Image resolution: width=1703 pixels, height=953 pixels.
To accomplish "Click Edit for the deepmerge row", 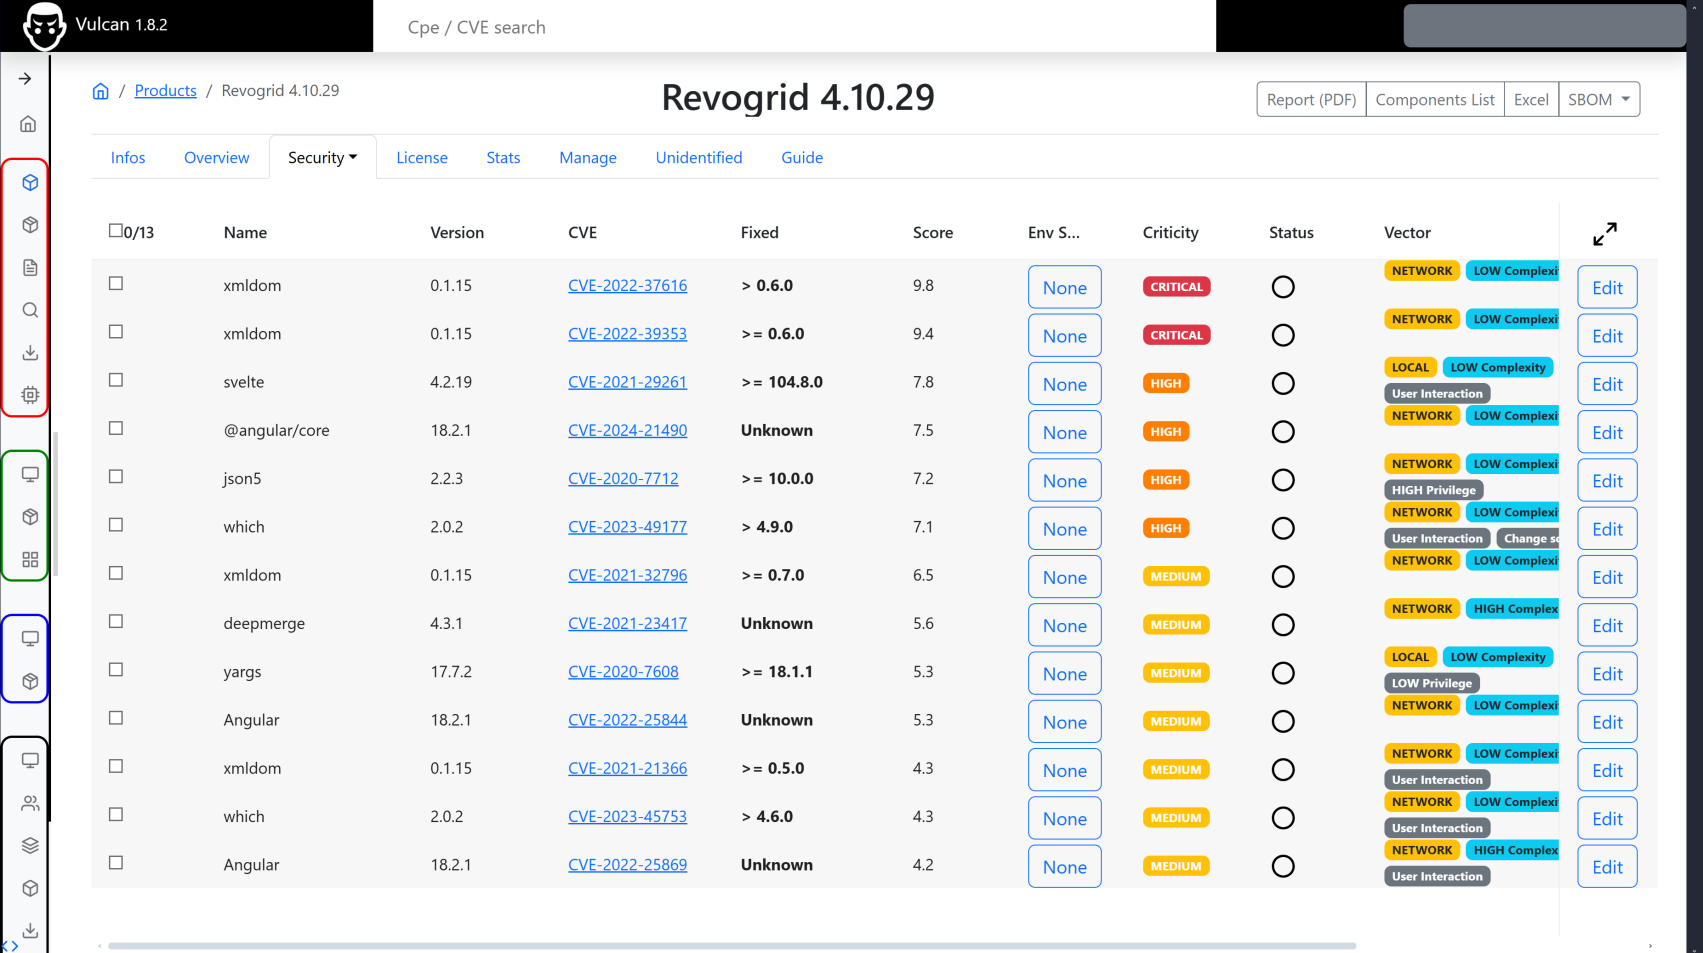I will pos(1606,626).
